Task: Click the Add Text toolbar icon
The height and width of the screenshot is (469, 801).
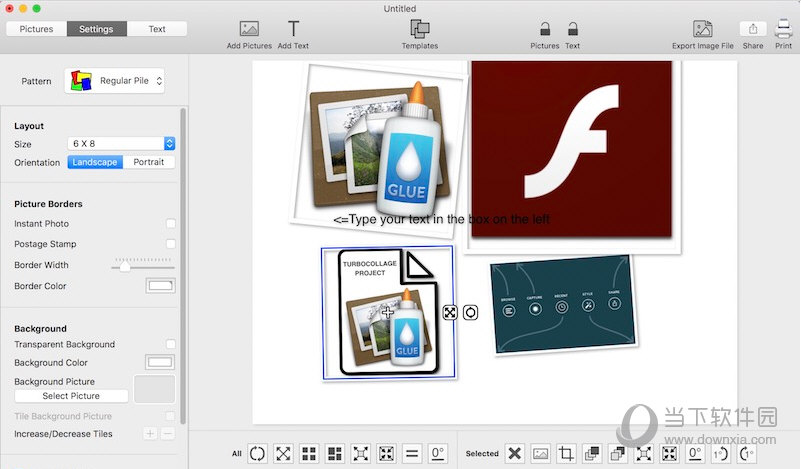Action: (x=293, y=29)
